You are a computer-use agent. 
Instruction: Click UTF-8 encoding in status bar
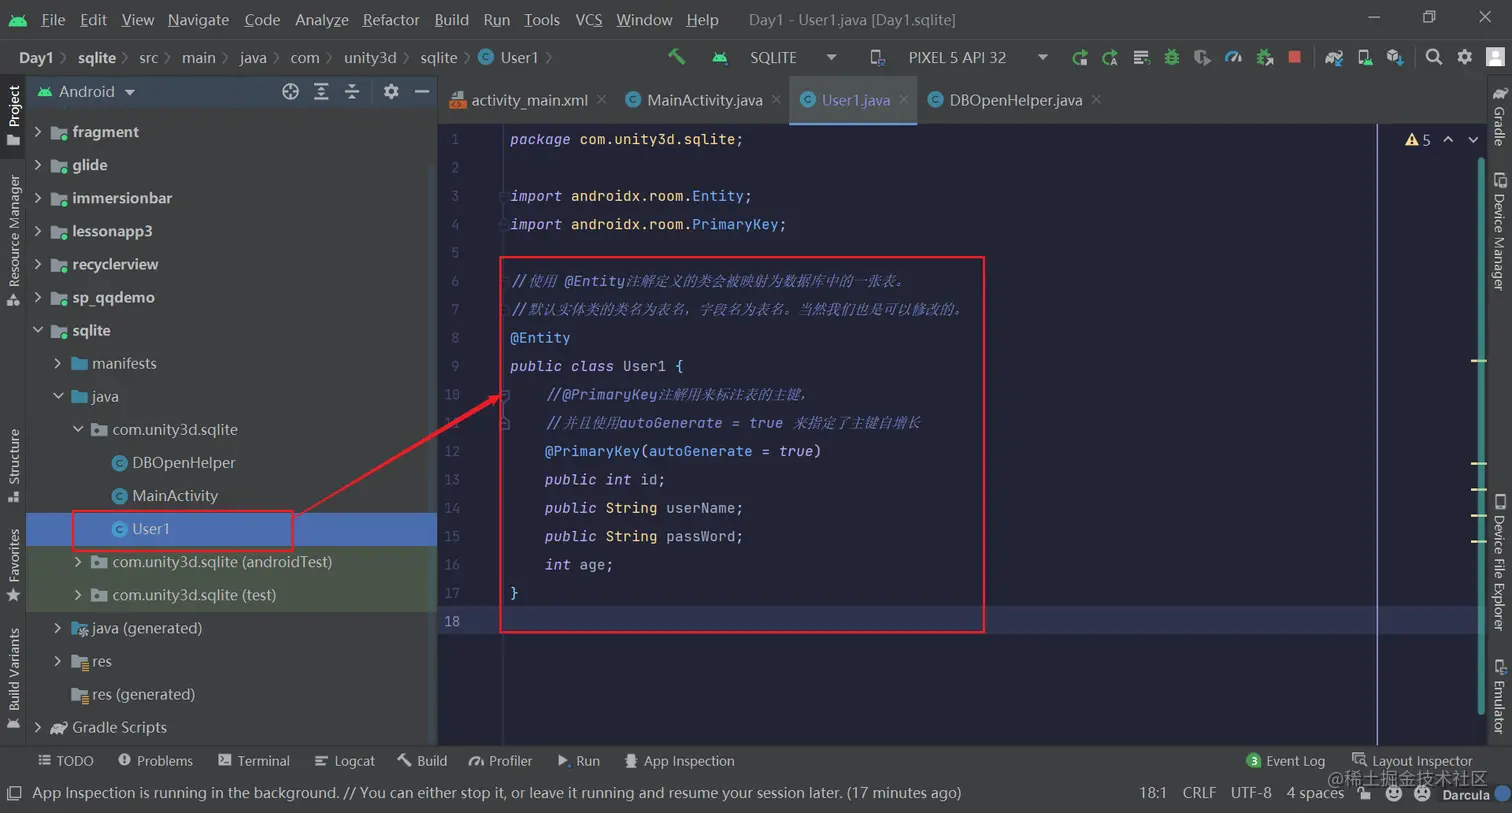click(x=1251, y=793)
